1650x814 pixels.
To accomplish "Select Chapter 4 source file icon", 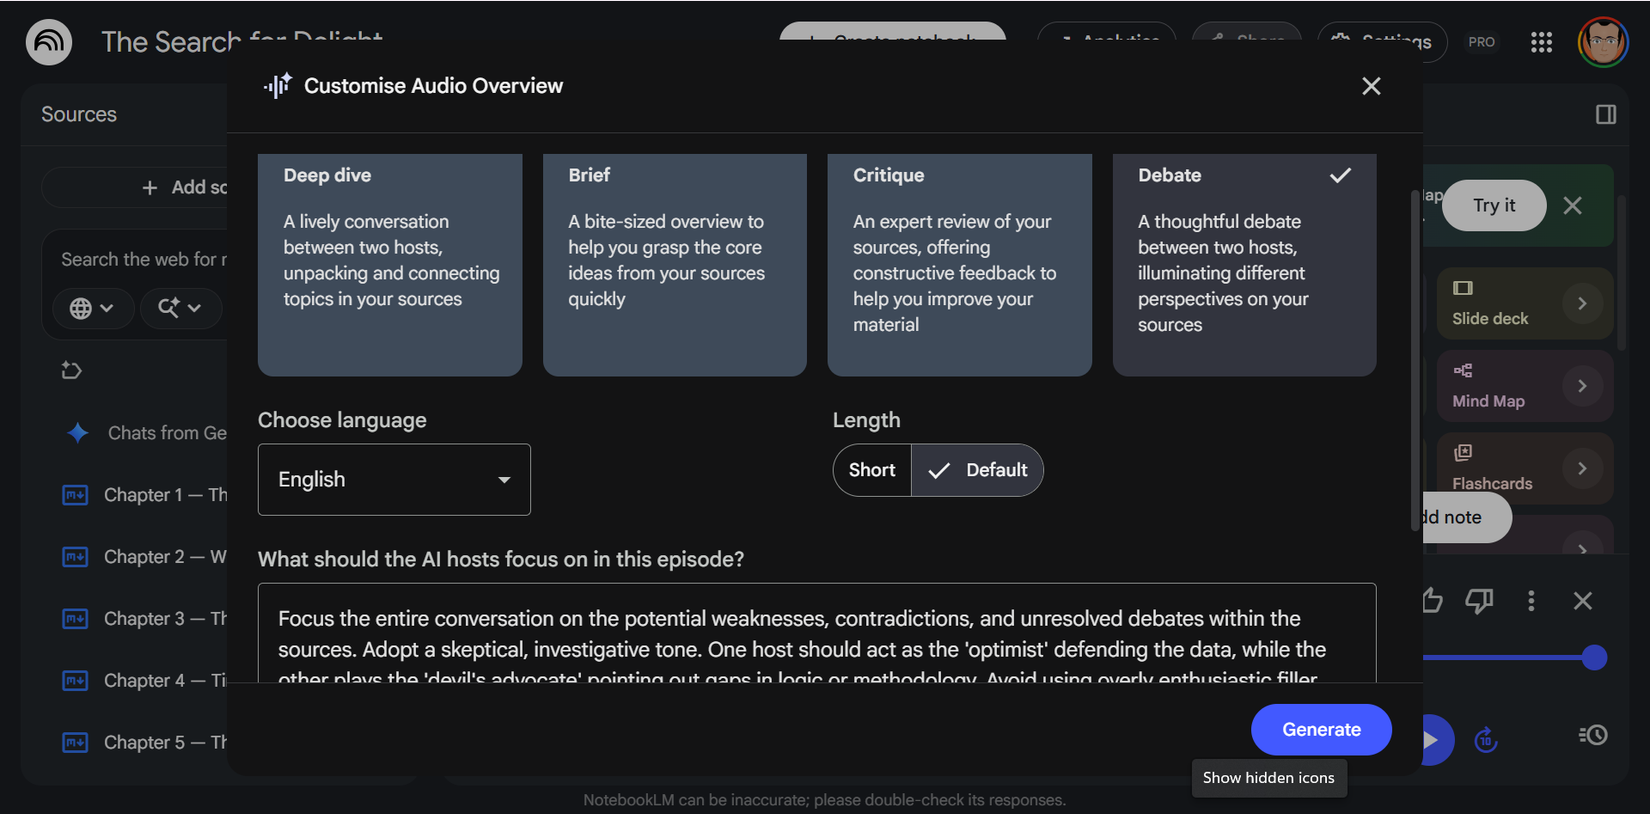I will (75, 681).
